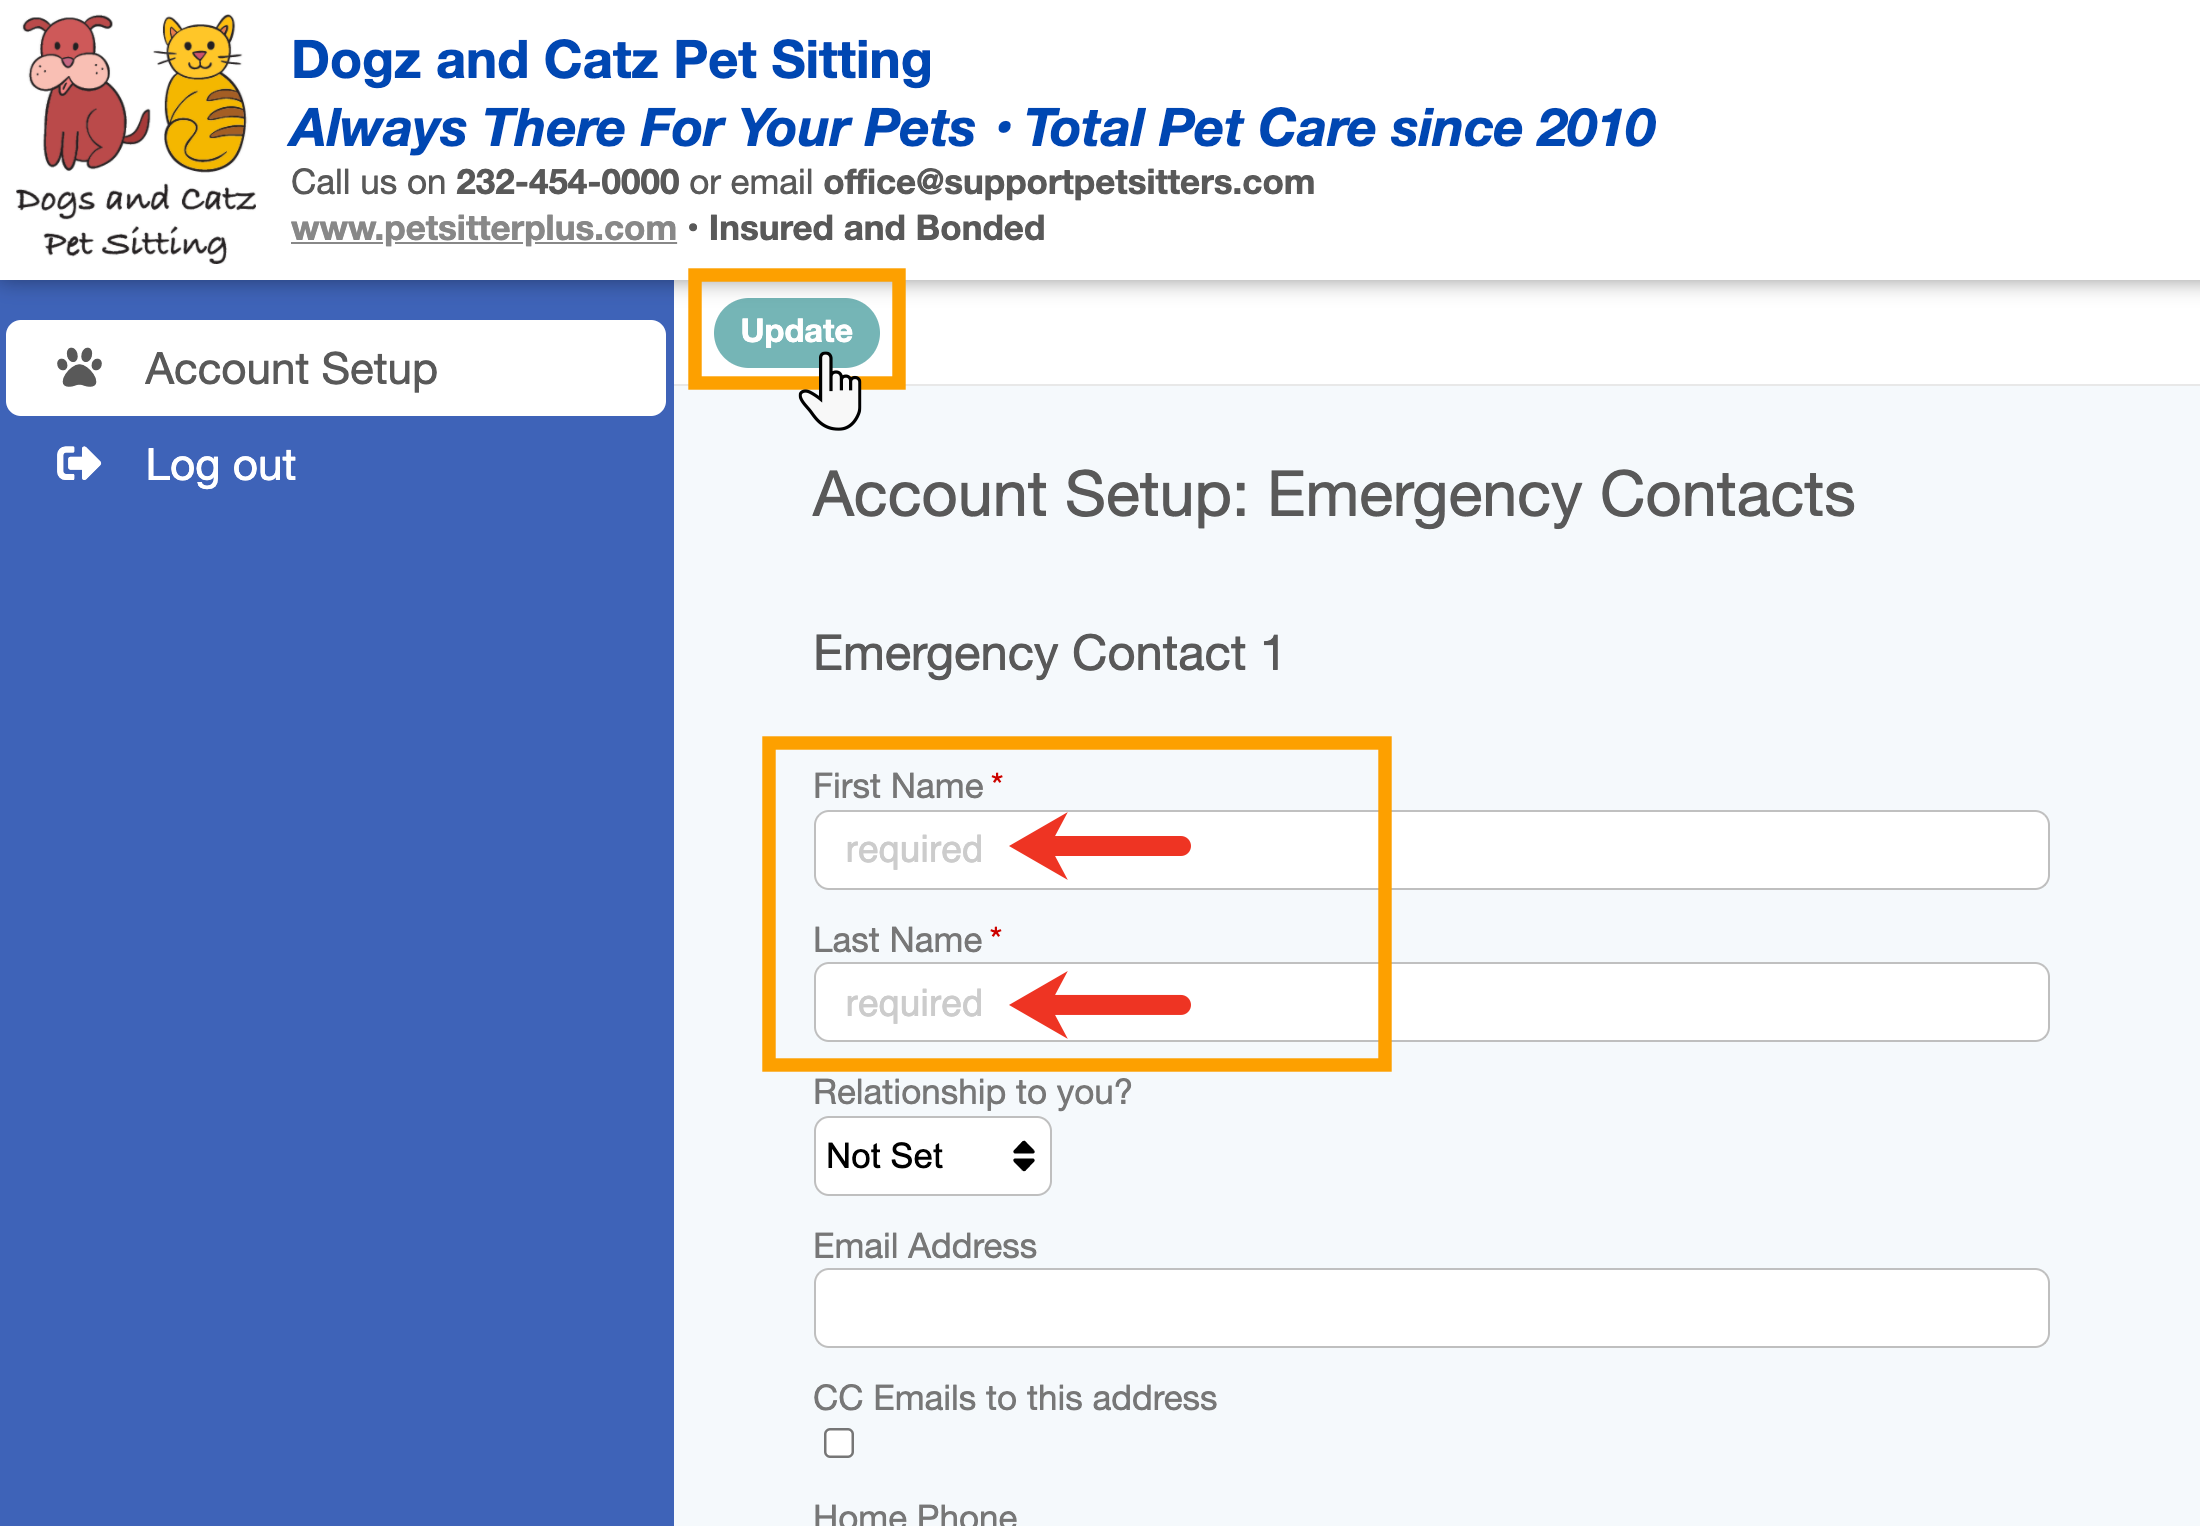Open www.petsitterplus.com link
Viewport: 2200px width, 1526px height.
click(x=483, y=228)
